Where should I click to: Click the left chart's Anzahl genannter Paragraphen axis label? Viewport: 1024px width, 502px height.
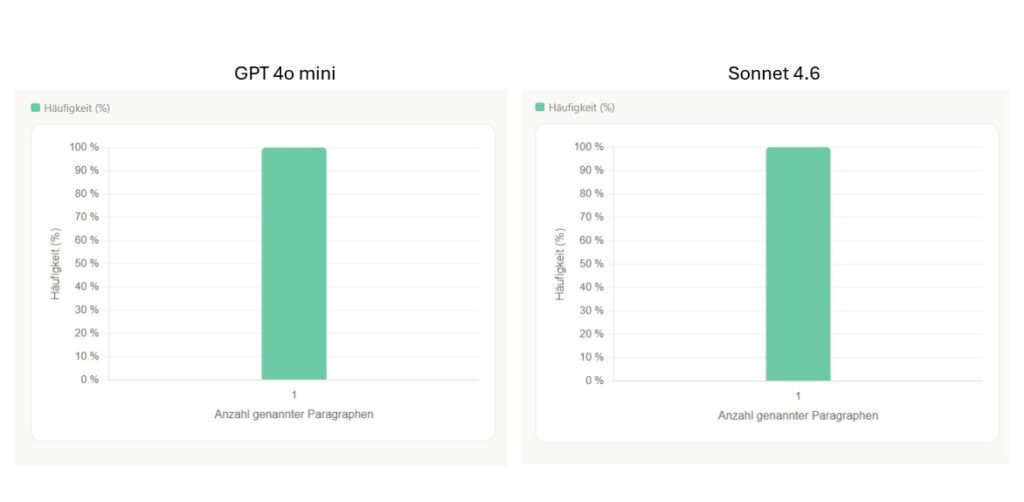click(x=294, y=414)
